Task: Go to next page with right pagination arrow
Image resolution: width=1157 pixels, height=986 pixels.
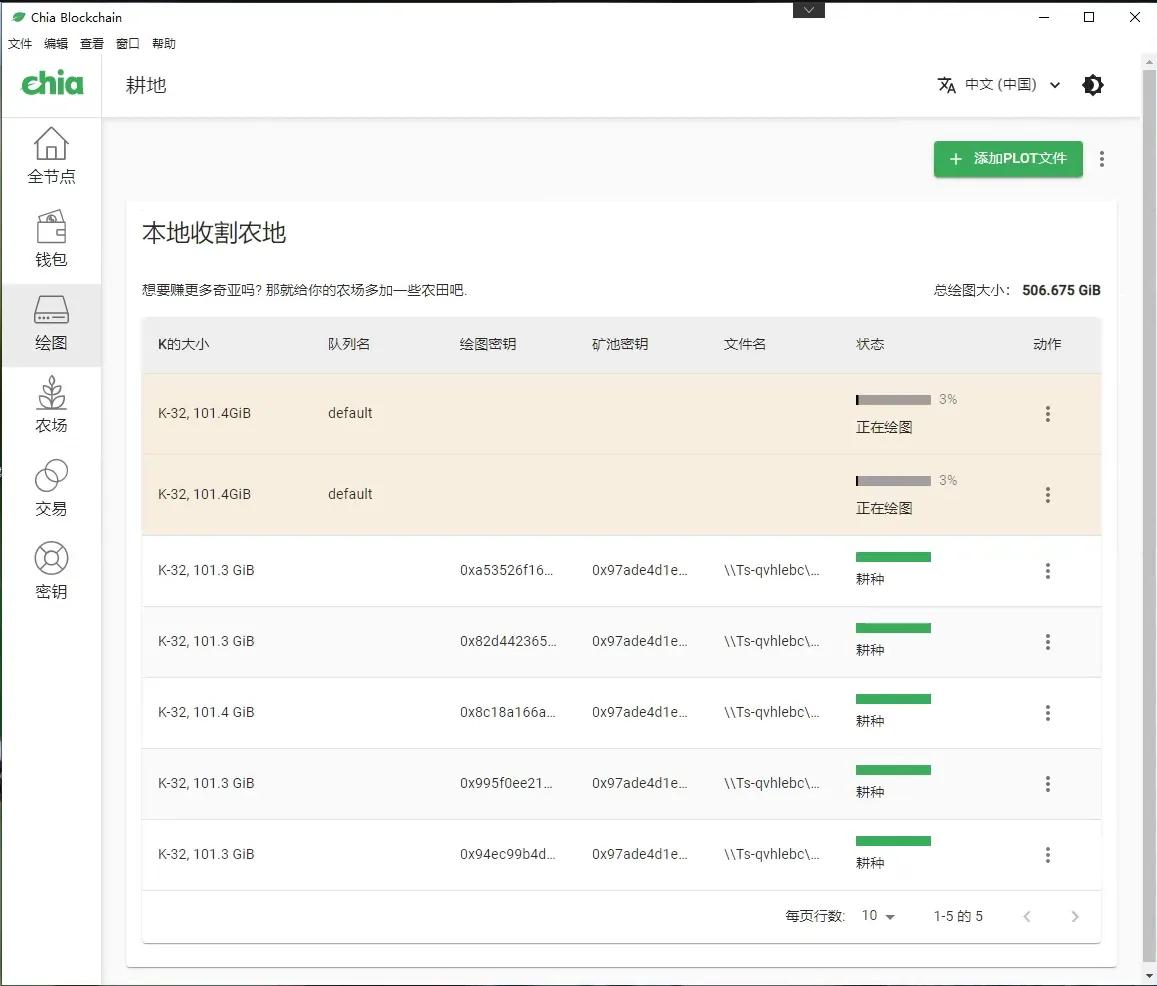Action: pyautogui.click(x=1075, y=915)
